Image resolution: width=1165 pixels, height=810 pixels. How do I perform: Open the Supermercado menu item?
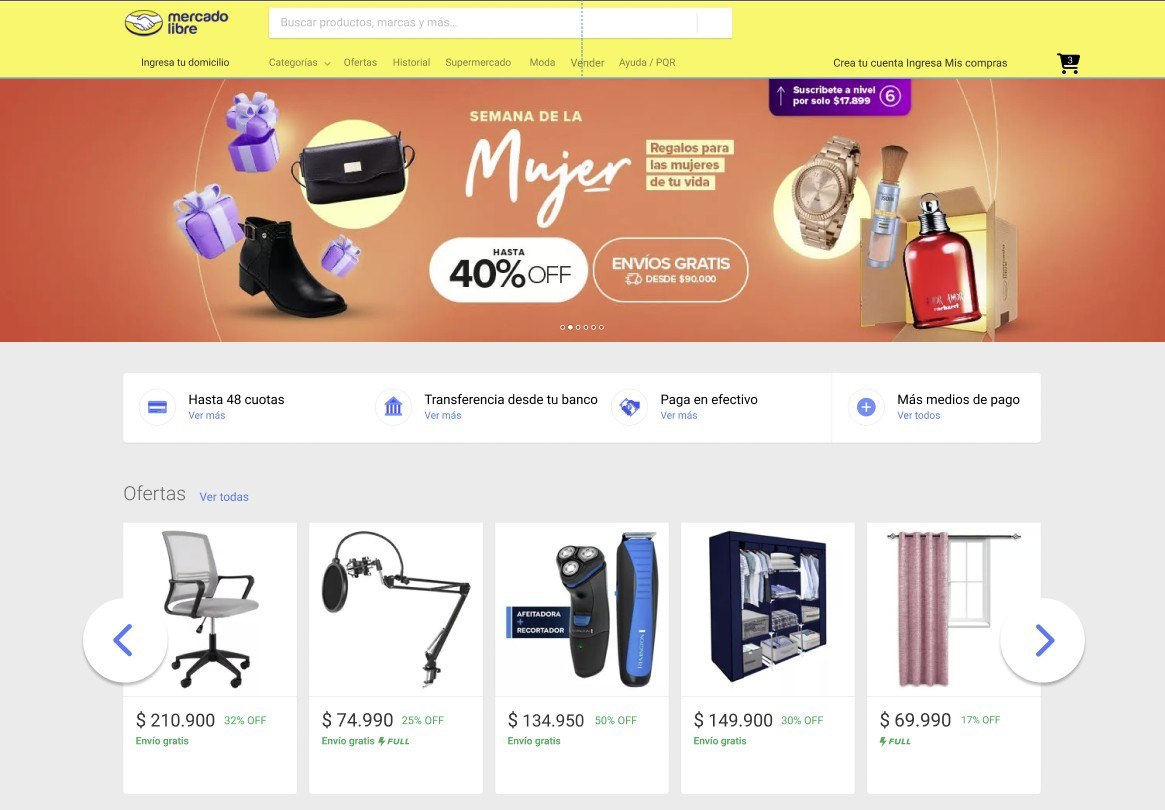tap(478, 62)
